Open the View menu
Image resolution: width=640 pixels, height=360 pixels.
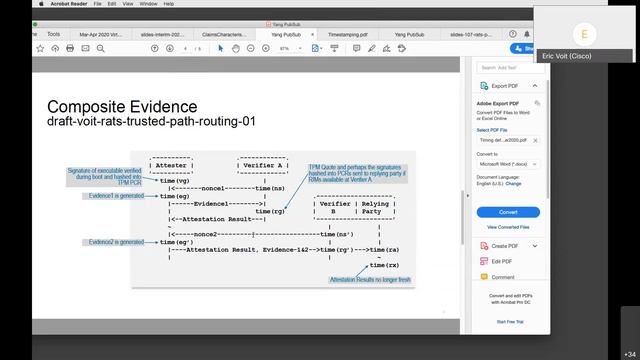pos(128,4)
